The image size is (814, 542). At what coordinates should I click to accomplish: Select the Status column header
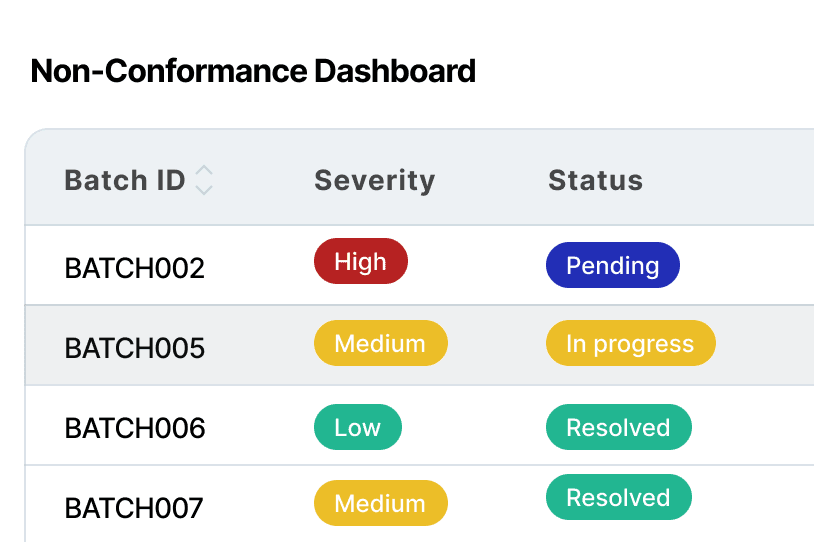coord(595,180)
